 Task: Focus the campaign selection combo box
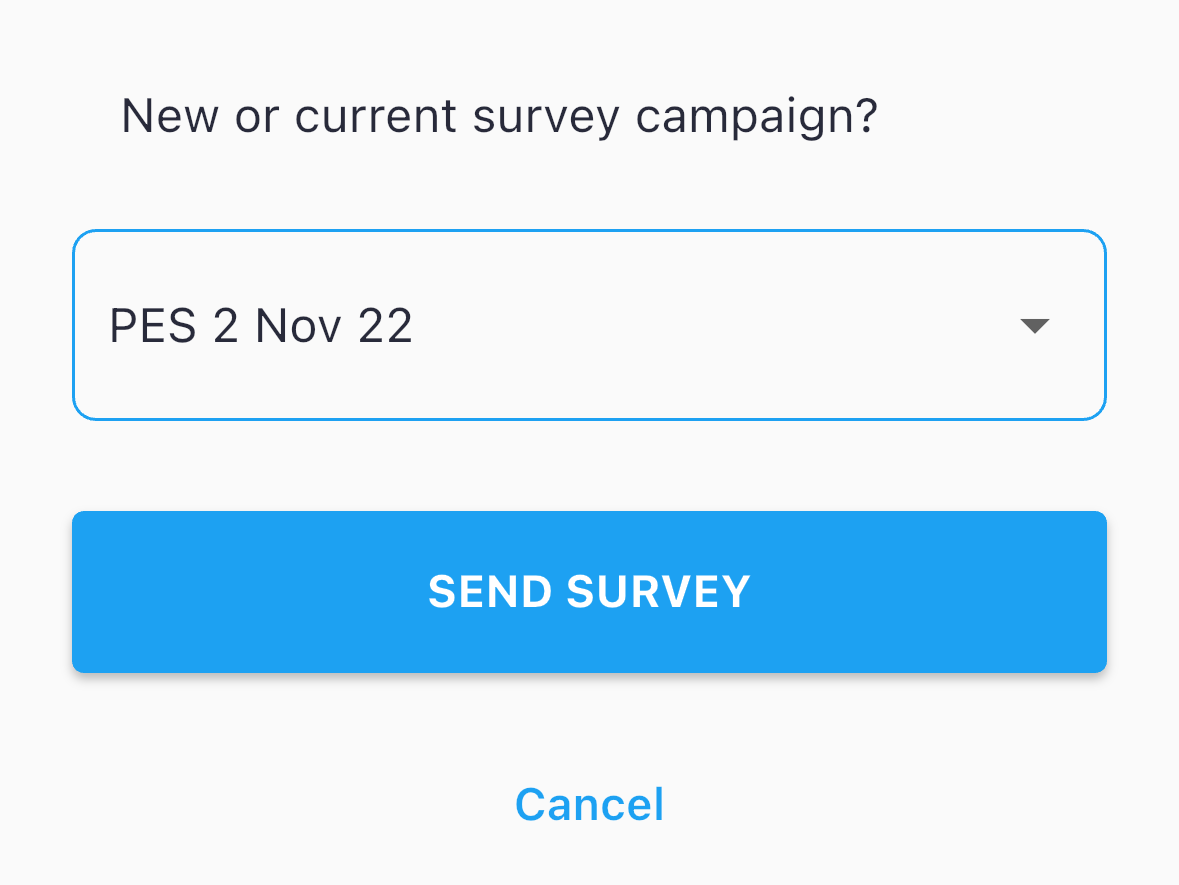pos(588,326)
